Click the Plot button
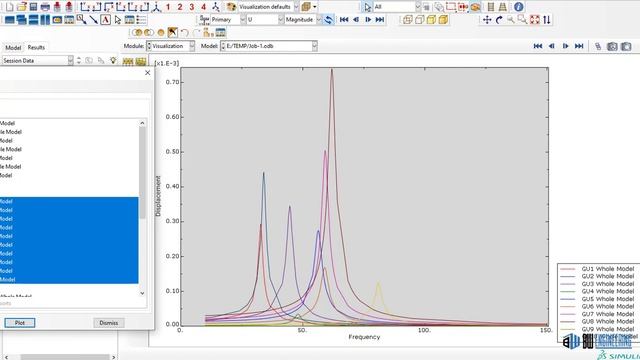The width and height of the screenshot is (640, 360). 20,323
